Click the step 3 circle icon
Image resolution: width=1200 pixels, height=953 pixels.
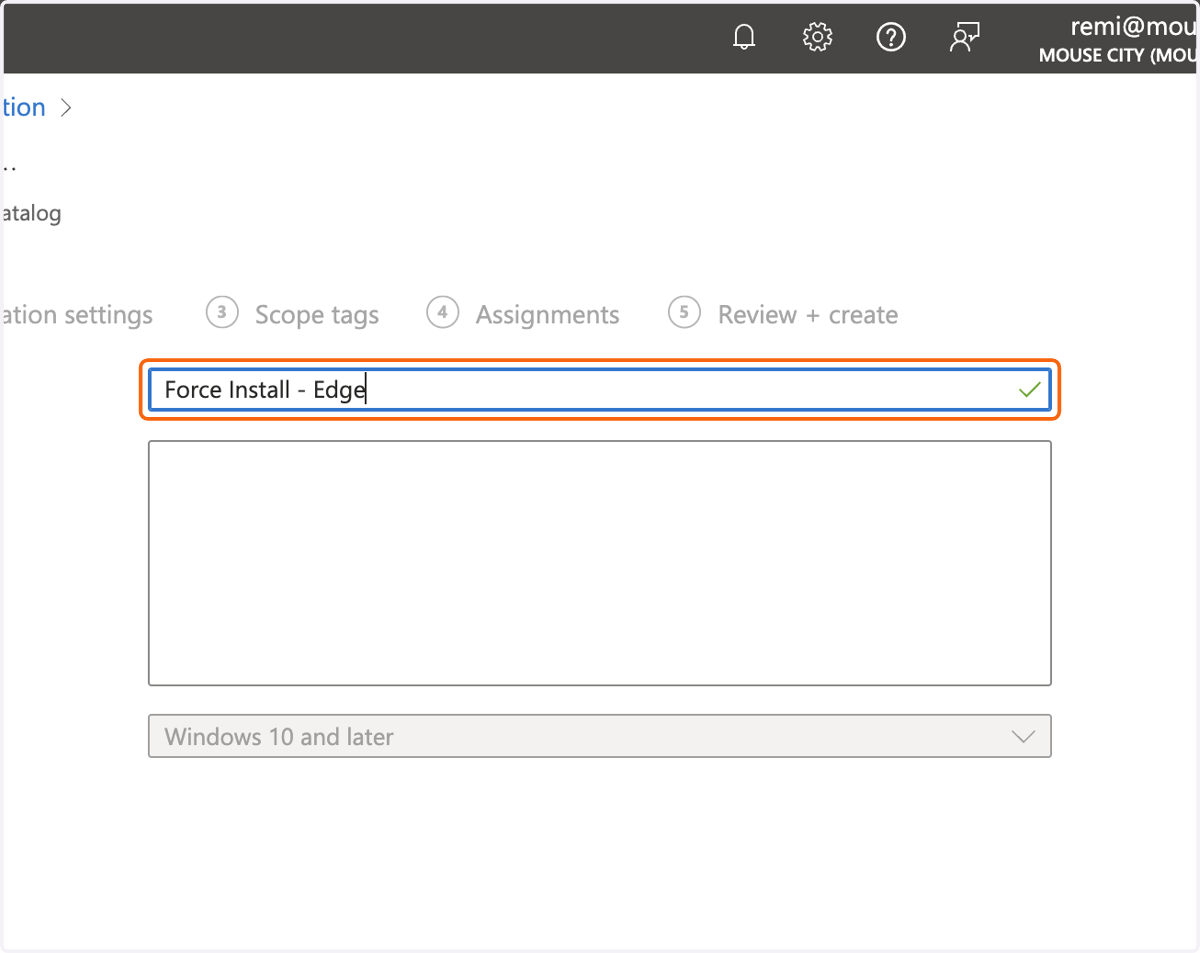click(222, 313)
